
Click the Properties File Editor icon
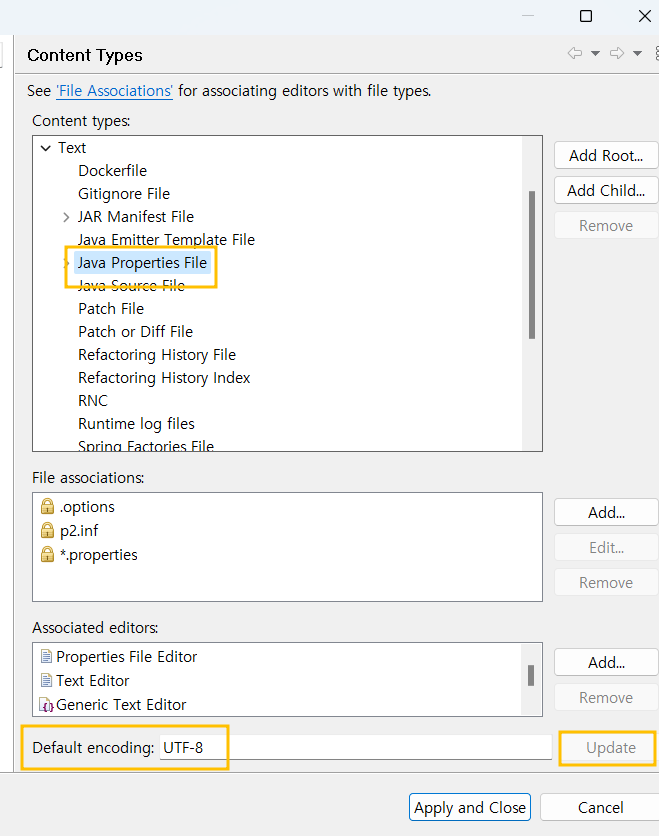coord(46,656)
